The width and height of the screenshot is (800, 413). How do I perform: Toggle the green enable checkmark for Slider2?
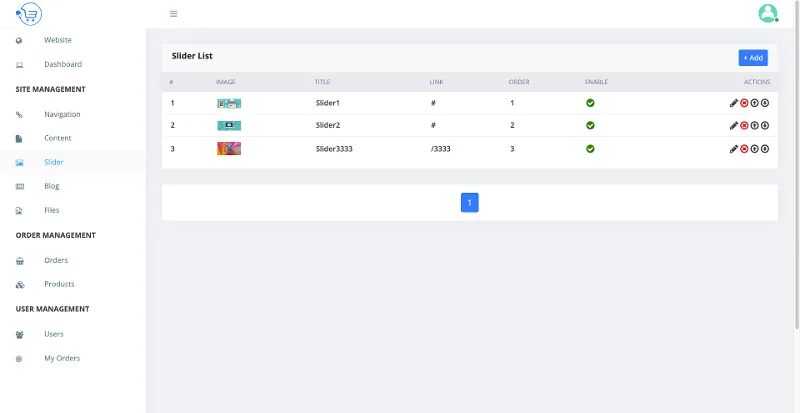(x=590, y=126)
